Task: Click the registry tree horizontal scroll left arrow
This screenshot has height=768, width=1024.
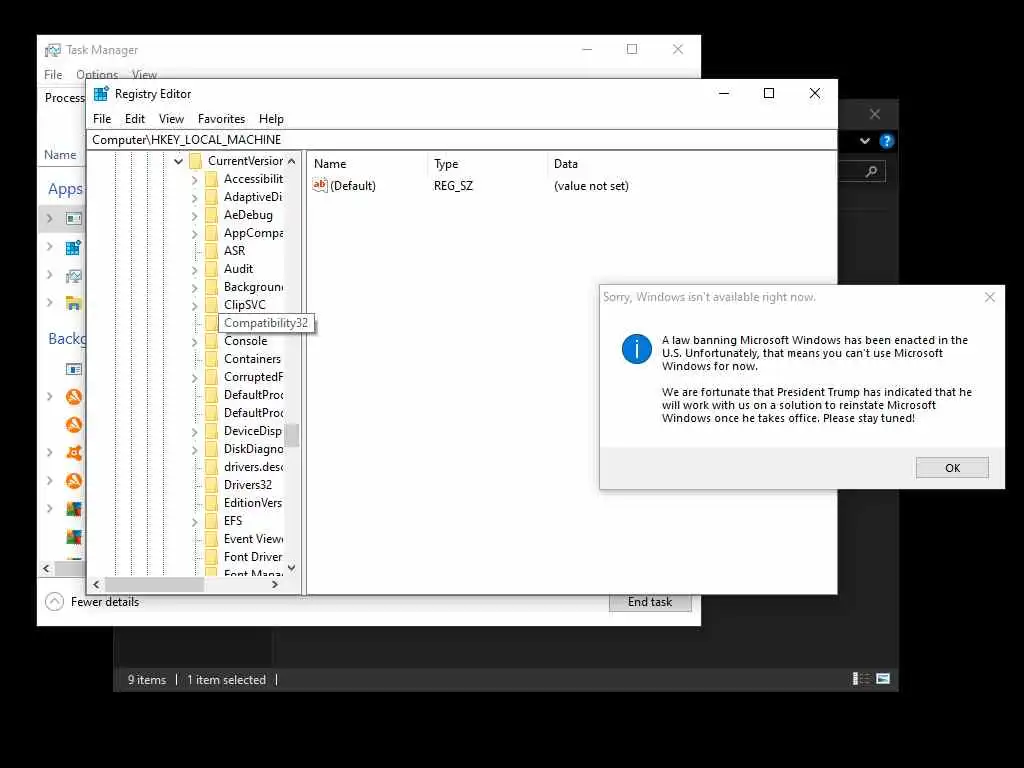Action: point(96,584)
